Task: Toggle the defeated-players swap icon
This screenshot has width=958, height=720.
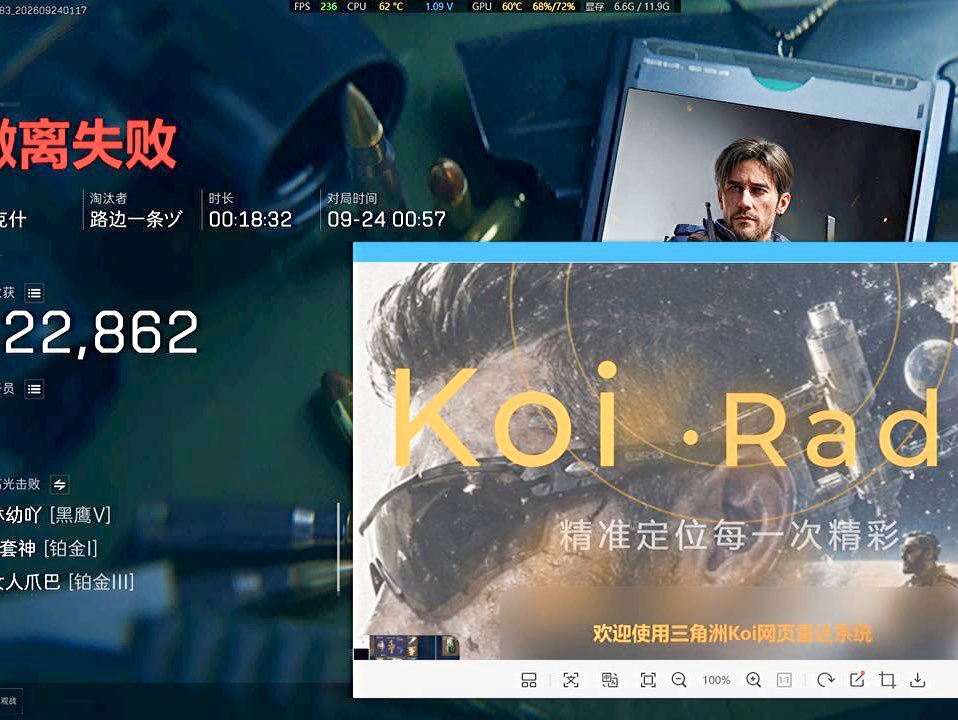Action: click(59, 485)
